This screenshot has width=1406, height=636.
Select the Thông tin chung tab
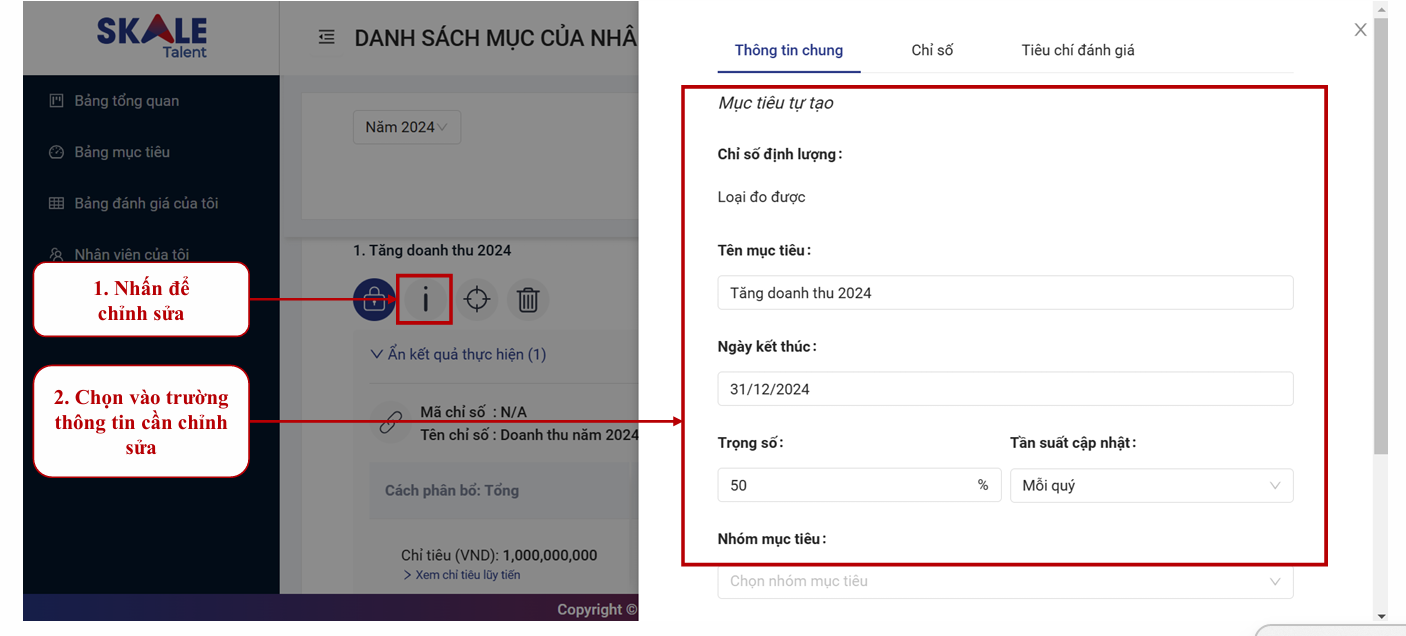coord(788,50)
